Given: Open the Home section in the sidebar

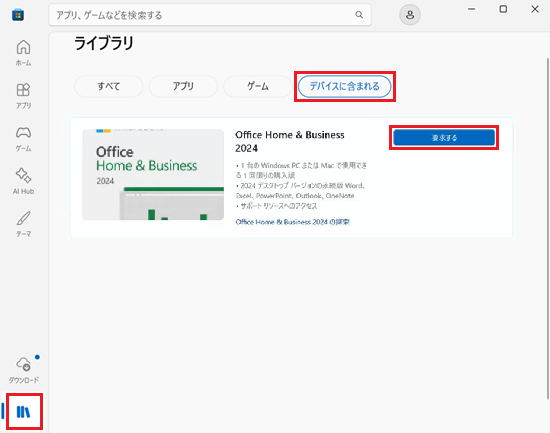Looking at the screenshot, I should (x=24, y=53).
